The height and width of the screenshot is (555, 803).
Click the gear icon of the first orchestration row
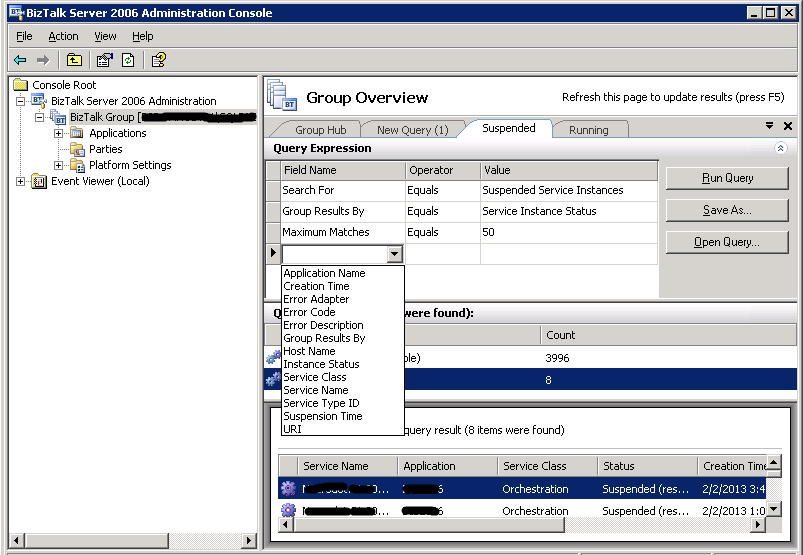click(x=288, y=488)
